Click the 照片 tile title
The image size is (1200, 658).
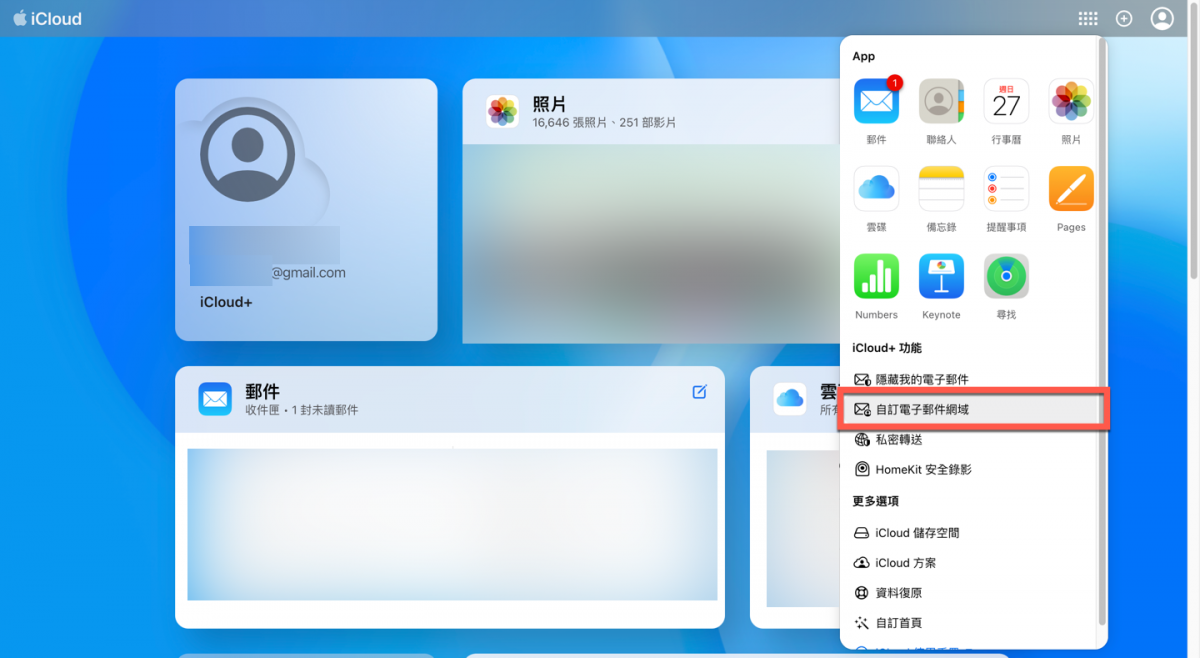(550, 104)
